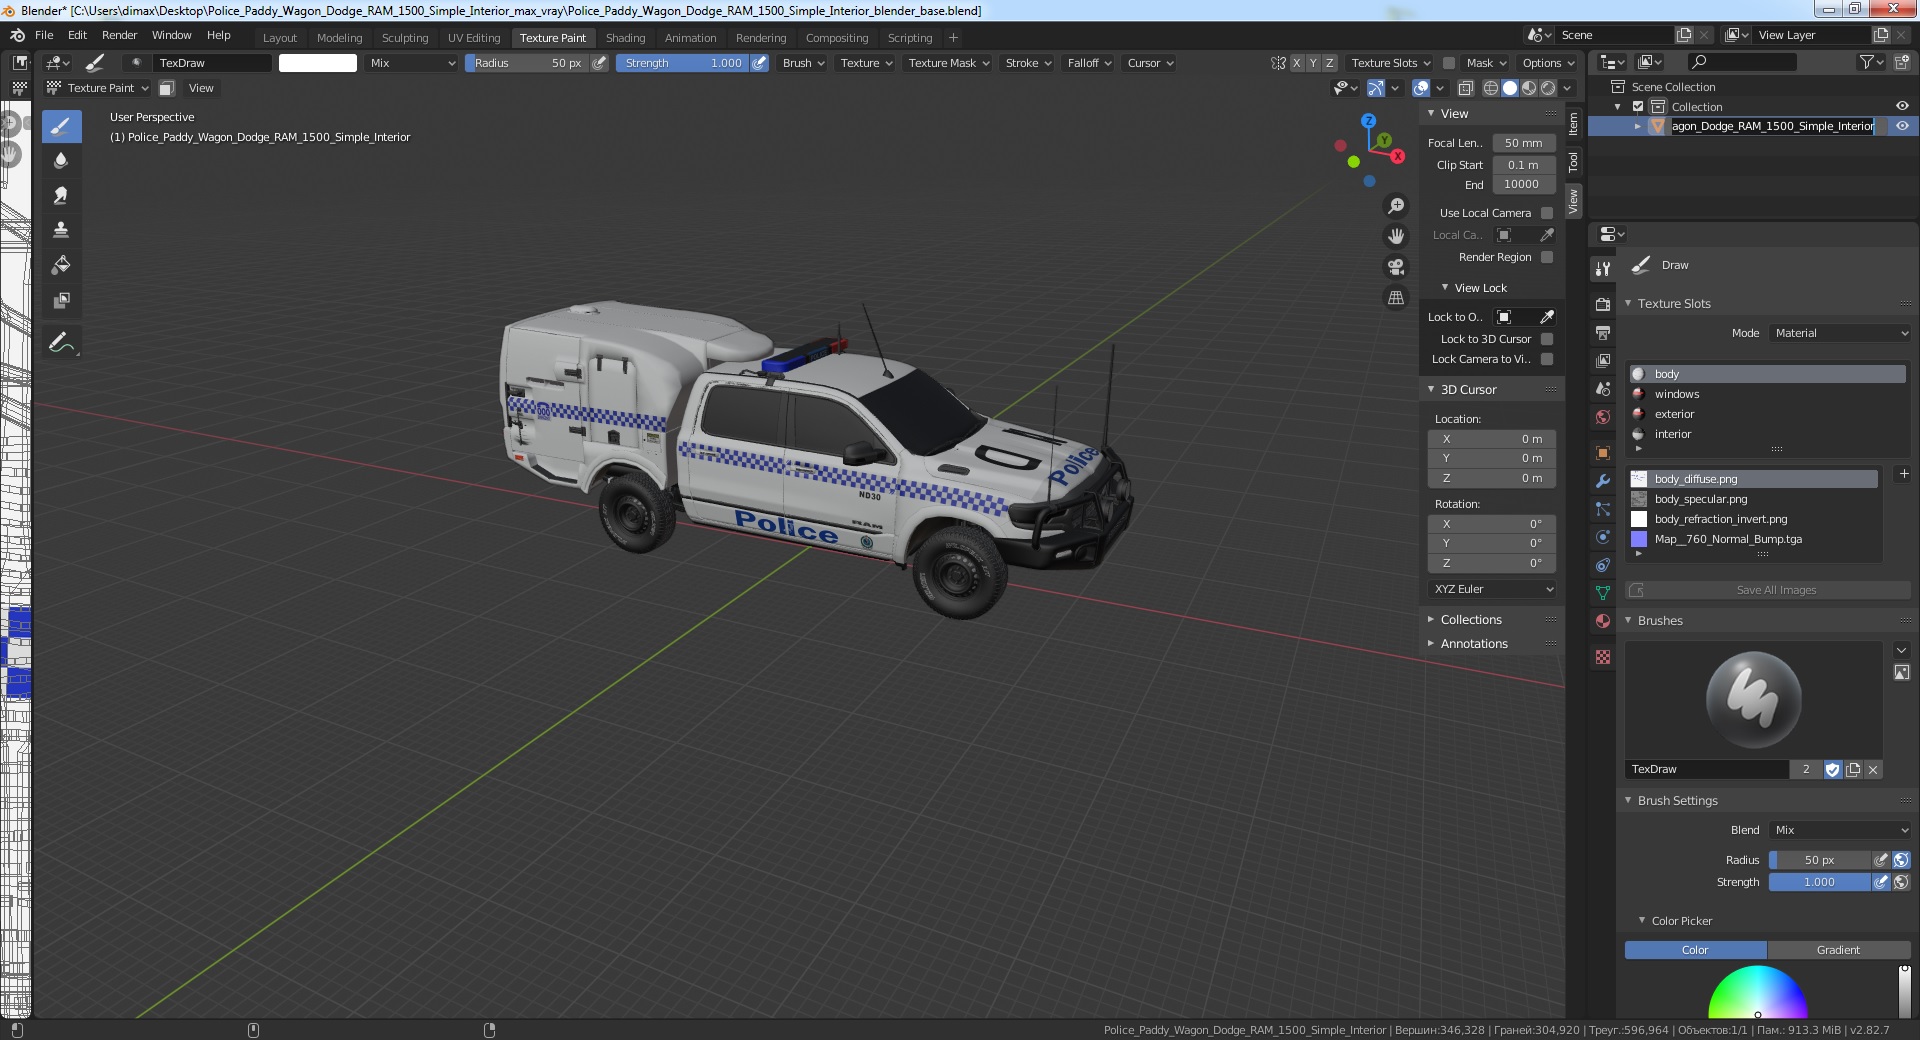Open the Active Tool properties tab

click(x=1603, y=268)
